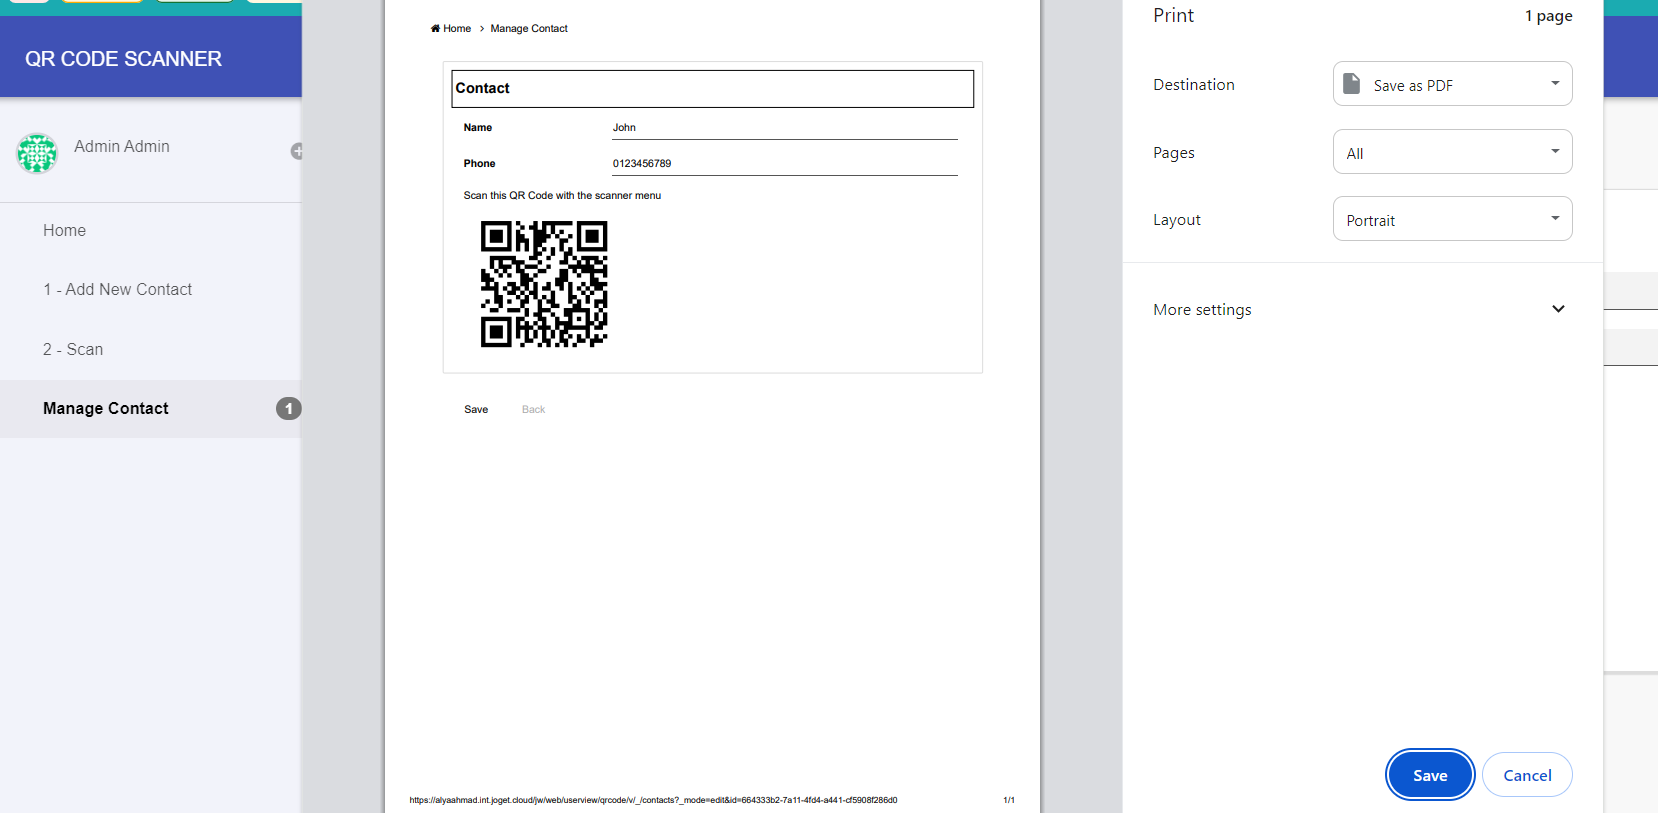Click the blue Save button in Print dialog
Screen dimensions: 1658x813
1430,775
